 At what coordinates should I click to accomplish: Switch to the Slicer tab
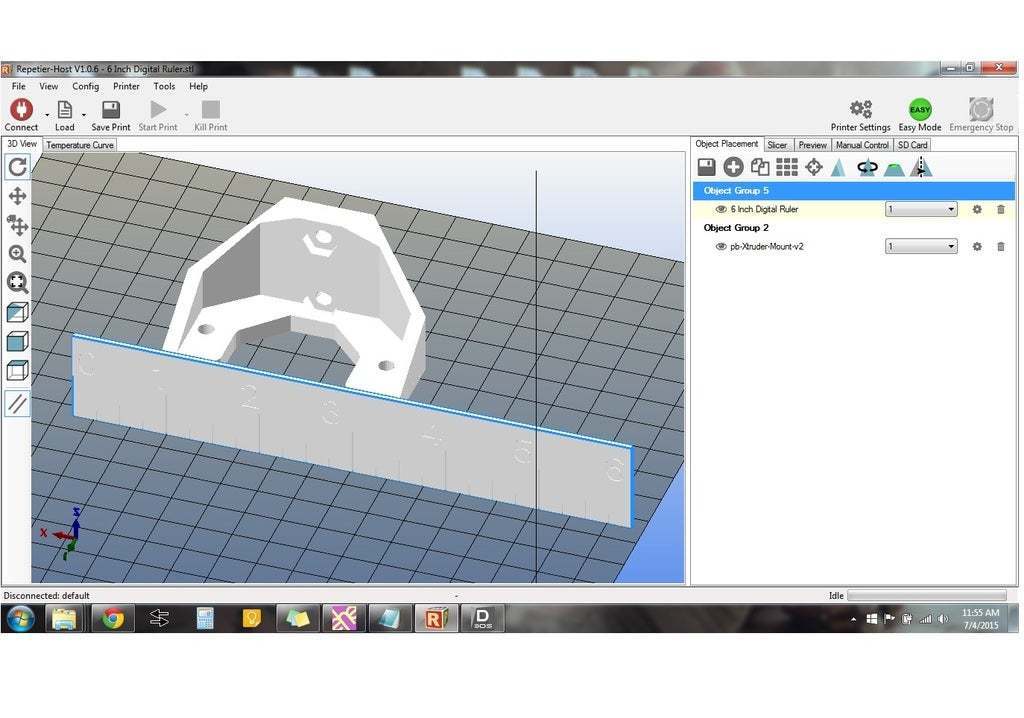(x=777, y=145)
